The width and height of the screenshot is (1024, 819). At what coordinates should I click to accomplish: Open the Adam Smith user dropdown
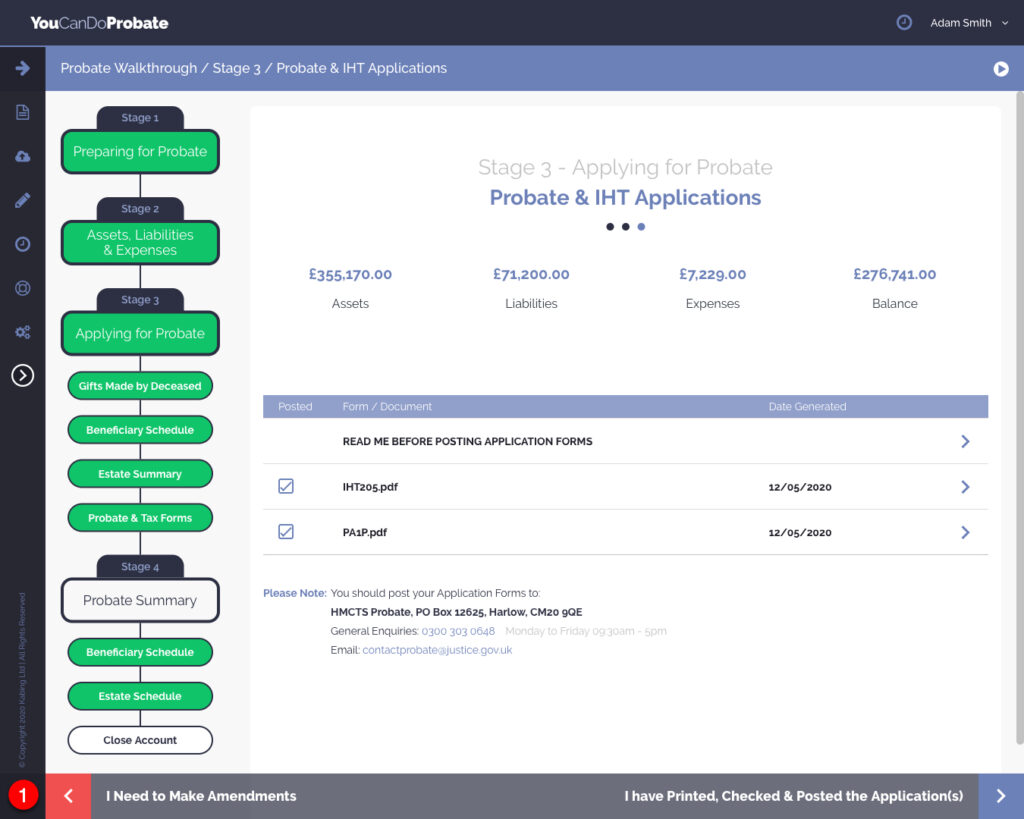click(969, 23)
